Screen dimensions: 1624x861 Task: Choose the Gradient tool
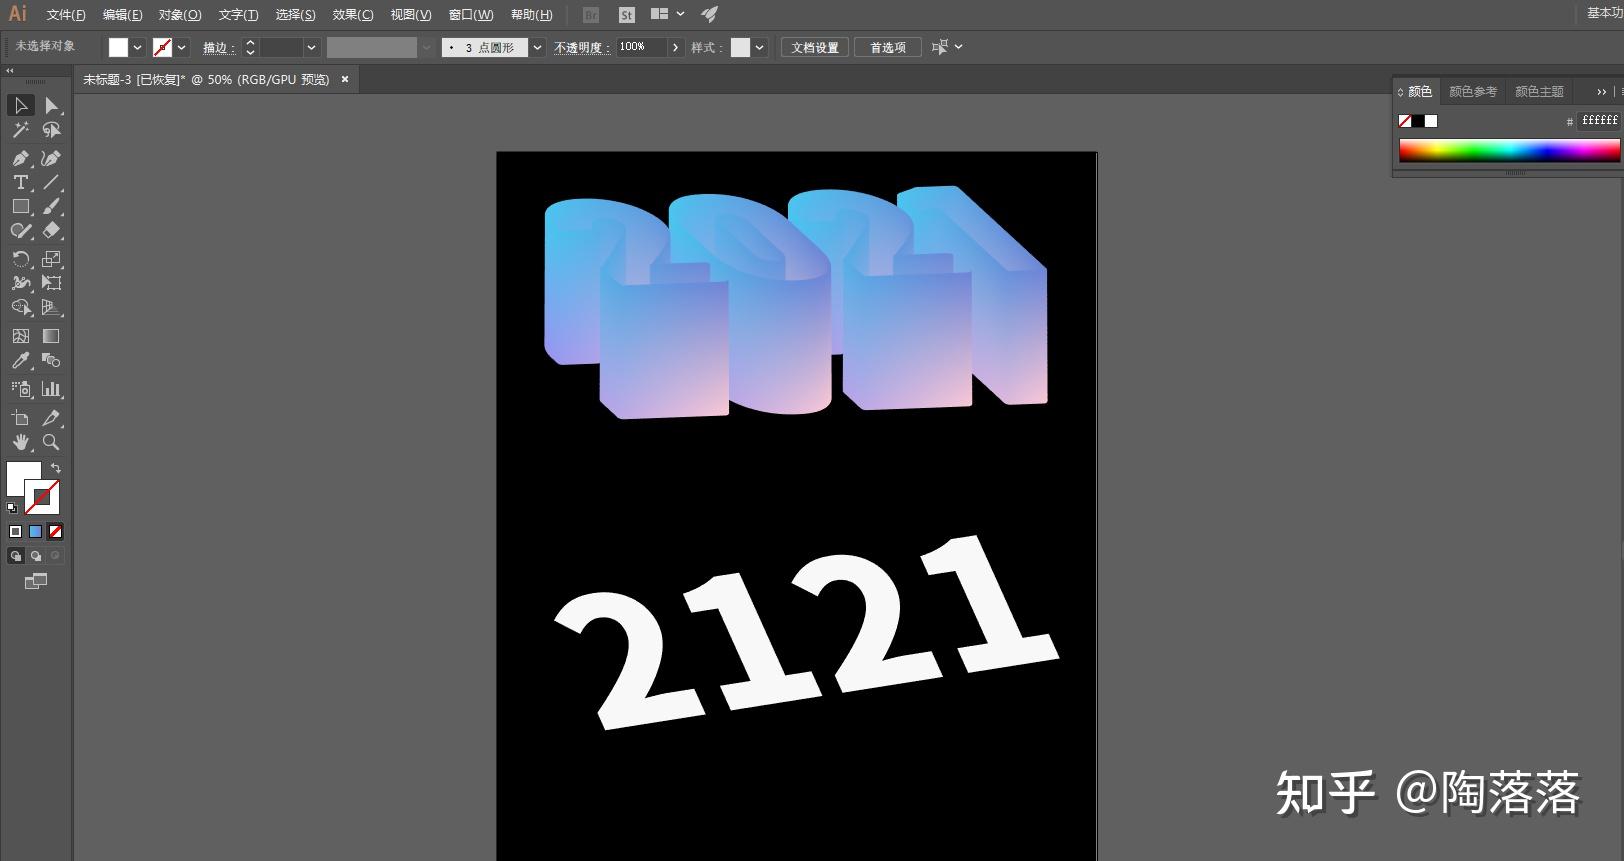point(52,336)
